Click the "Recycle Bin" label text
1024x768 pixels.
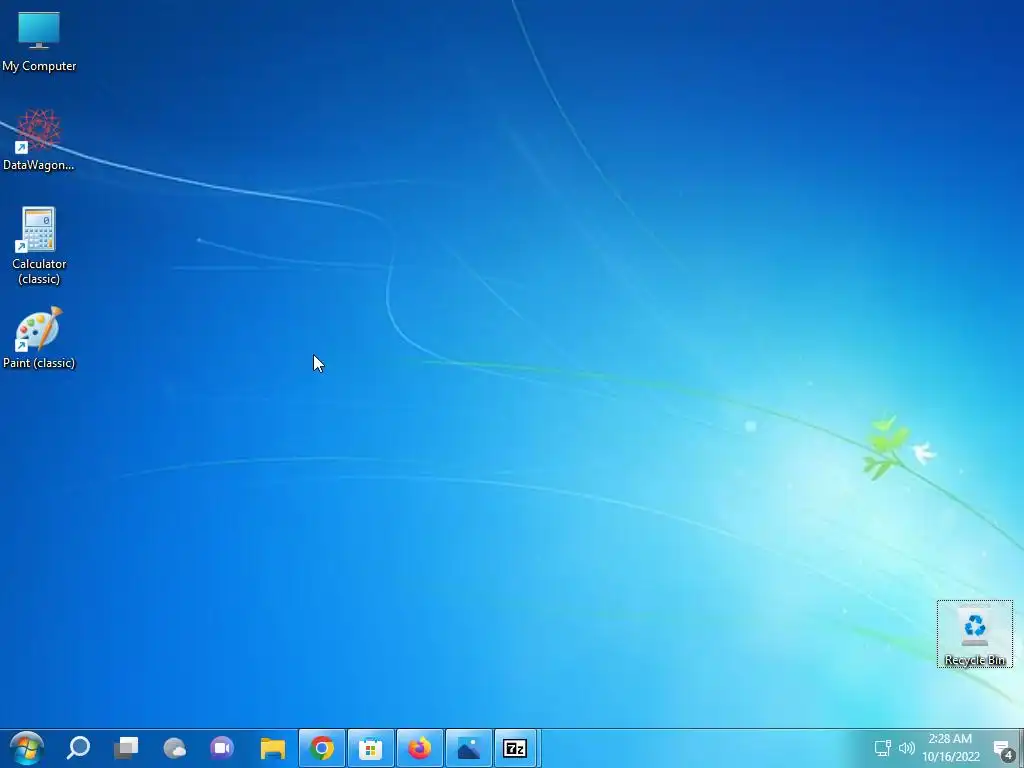point(974,660)
